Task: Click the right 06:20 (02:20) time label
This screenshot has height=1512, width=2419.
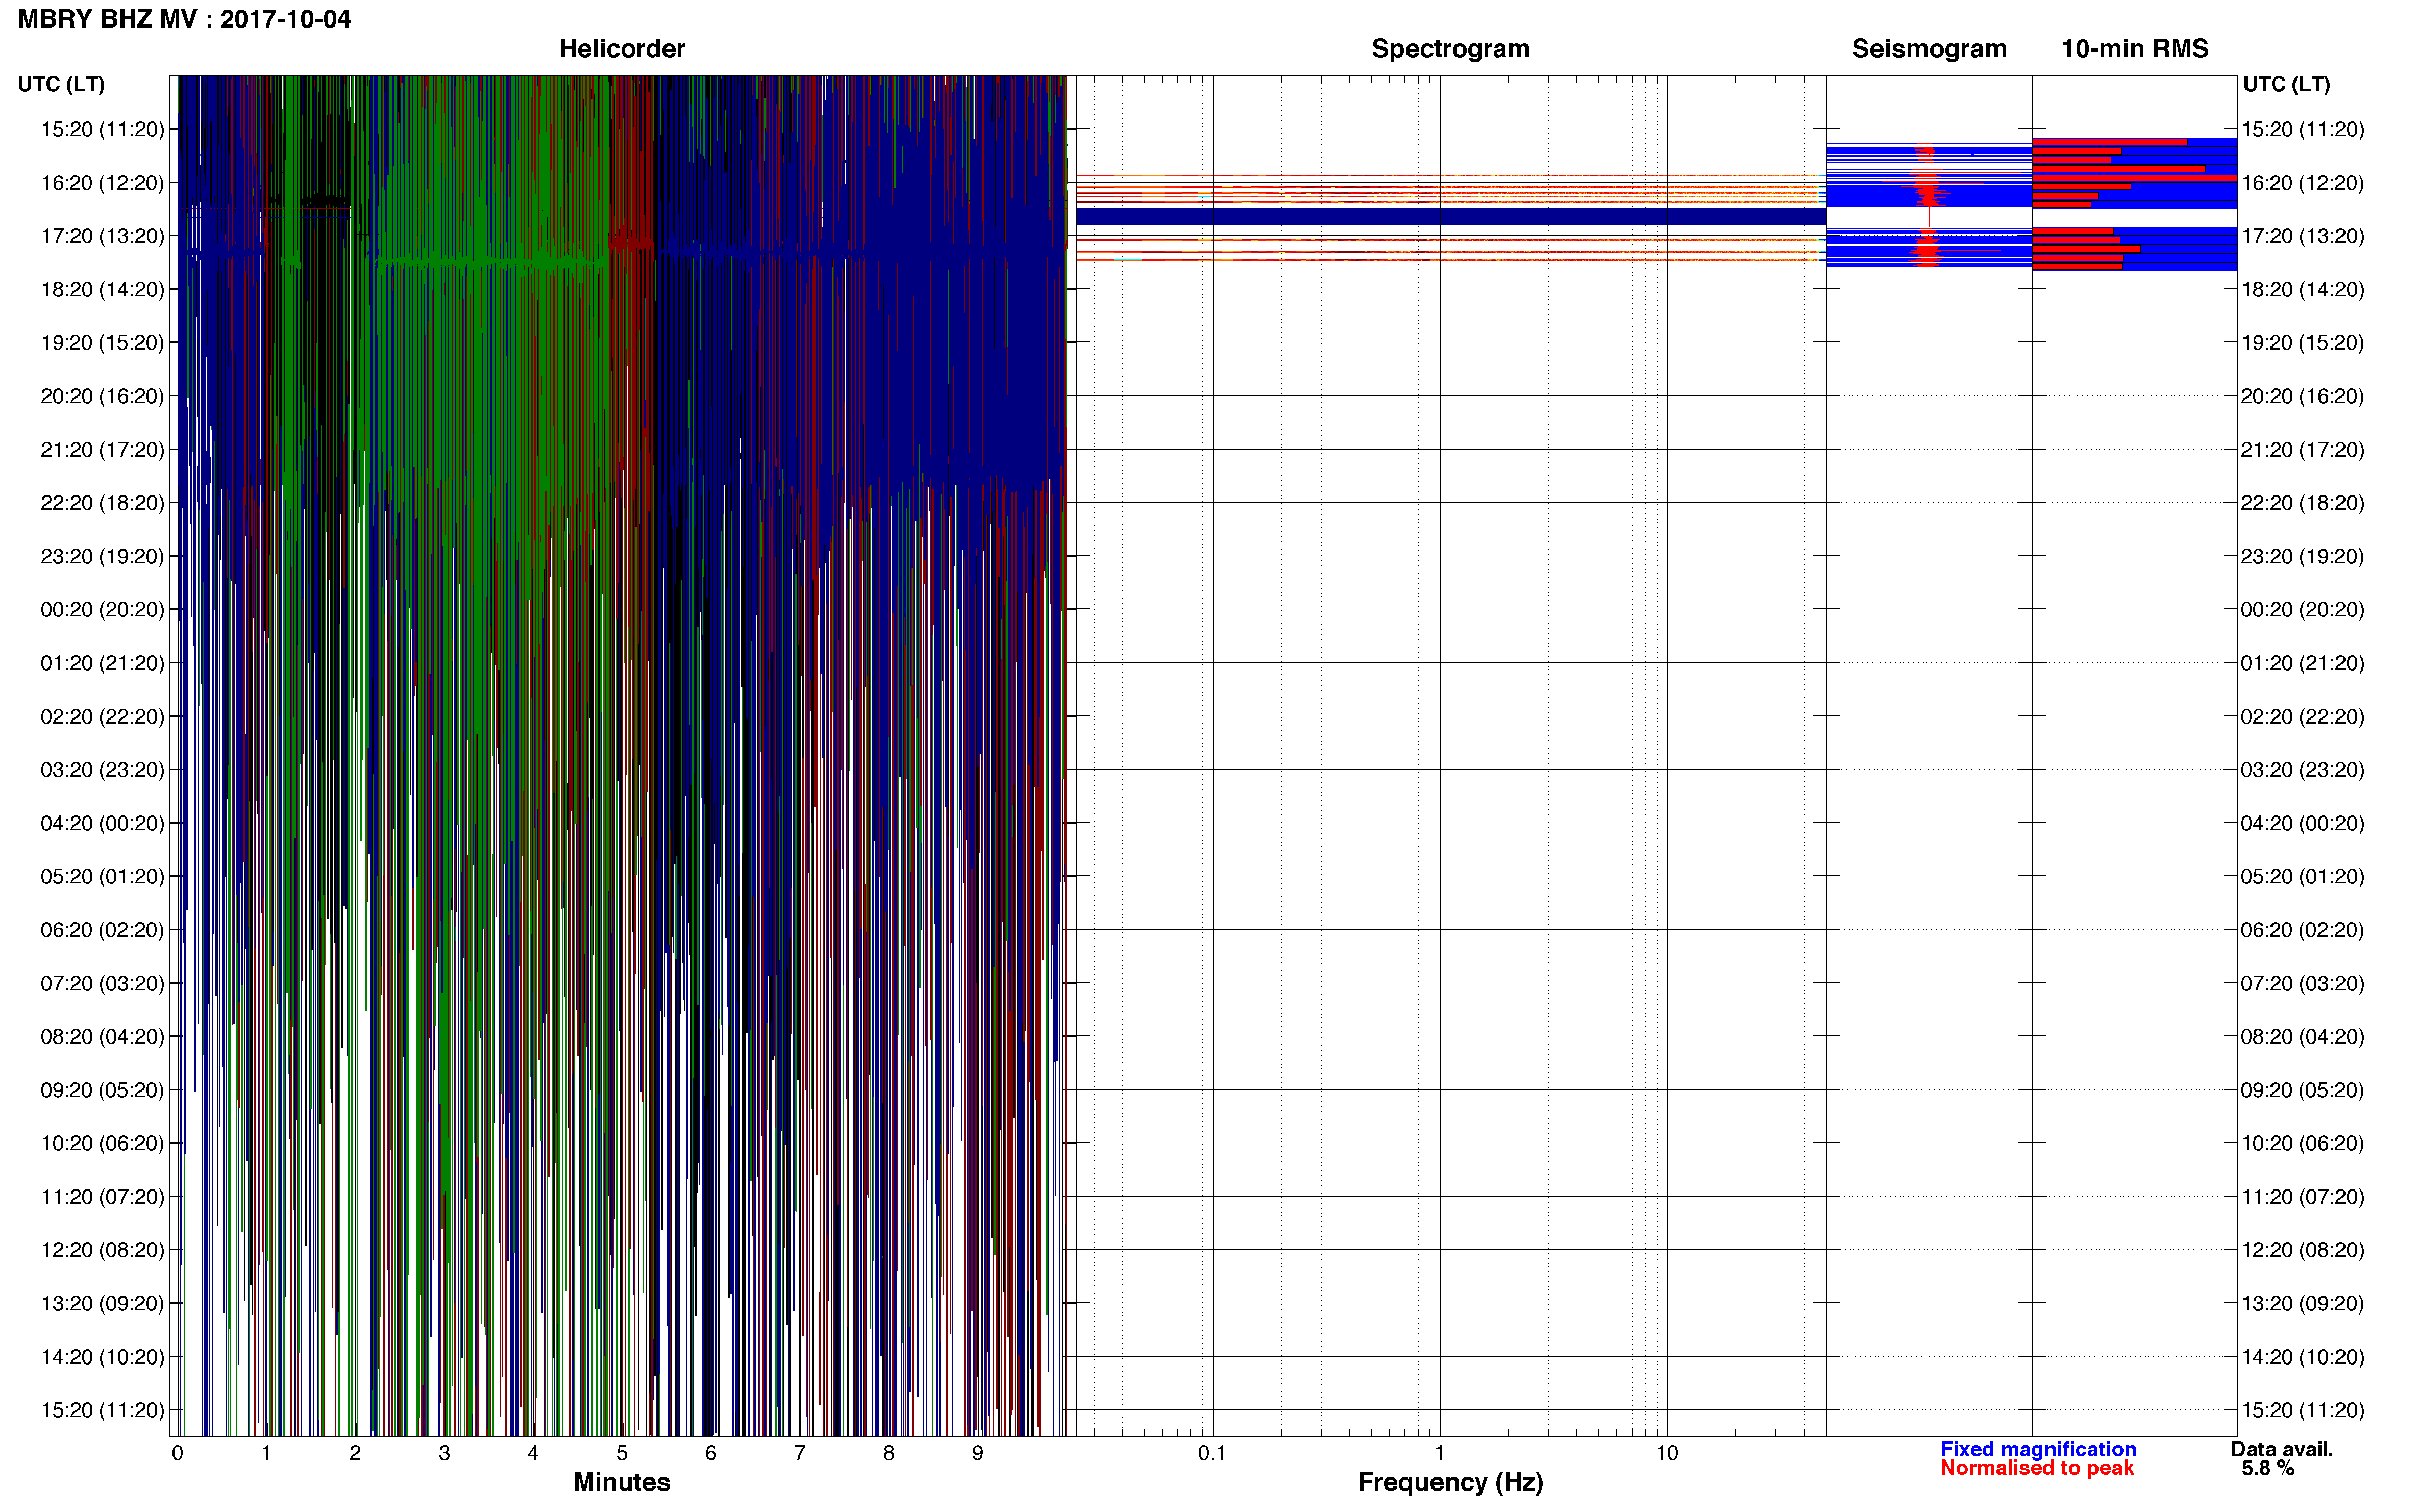Action: [2302, 930]
